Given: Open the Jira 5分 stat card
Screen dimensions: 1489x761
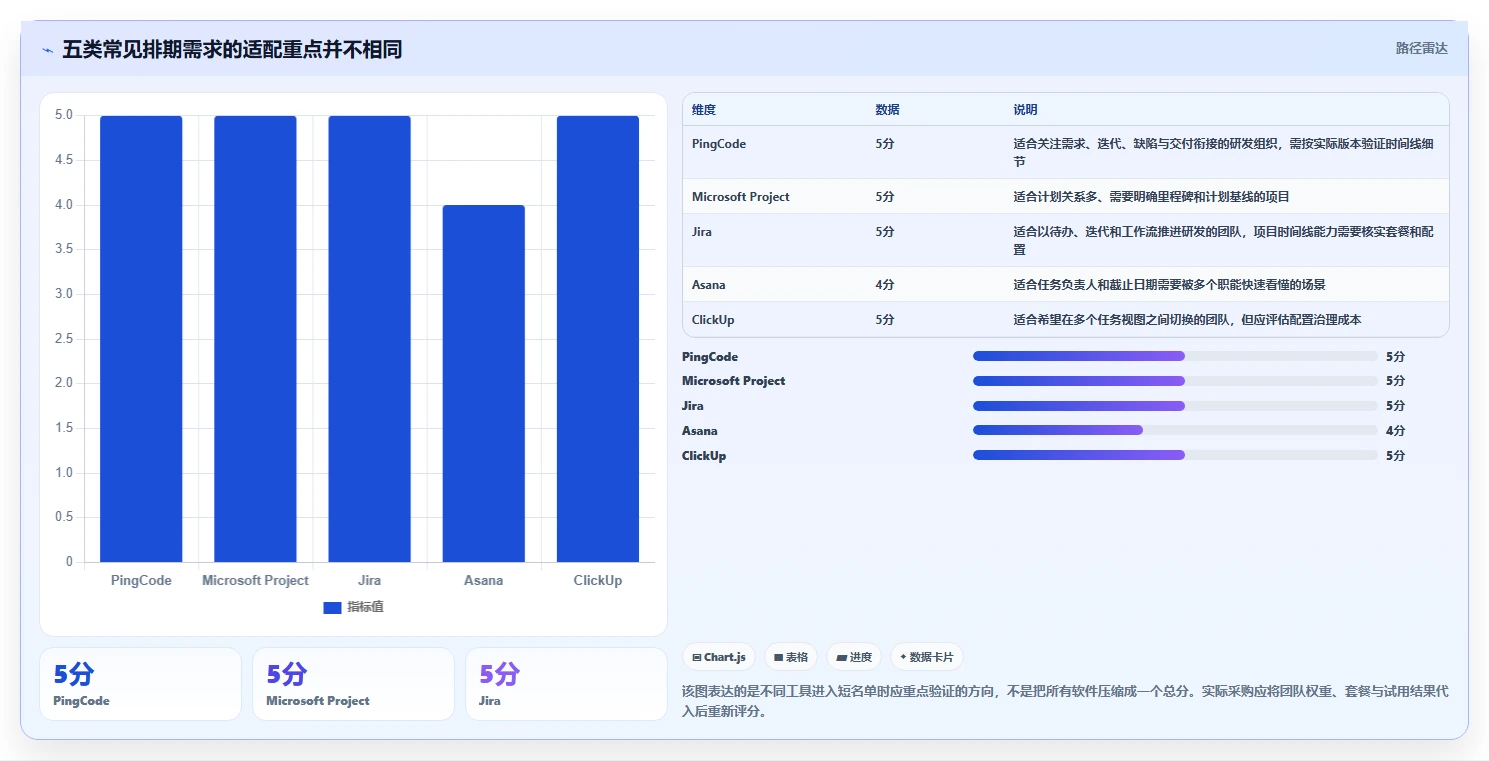Looking at the screenshot, I should pyautogui.click(x=567, y=684).
